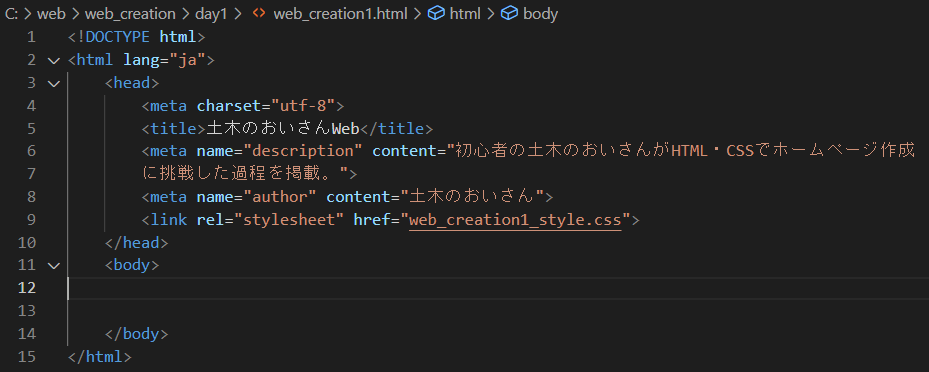Screen dimensions: 929x372
Task: Click author content '土木のおいさん' on line 8
Action: [473, 197]
